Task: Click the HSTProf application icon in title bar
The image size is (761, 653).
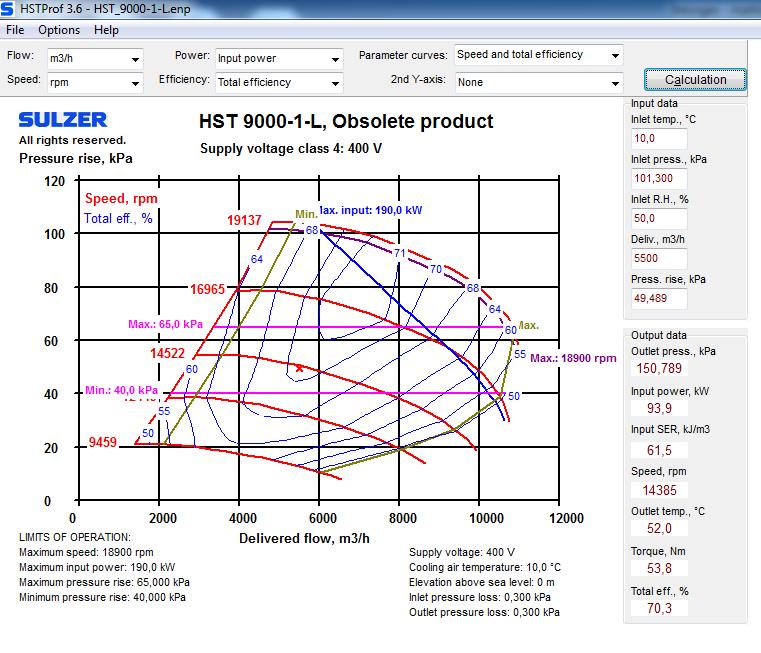Action: (x=7, y=9)
